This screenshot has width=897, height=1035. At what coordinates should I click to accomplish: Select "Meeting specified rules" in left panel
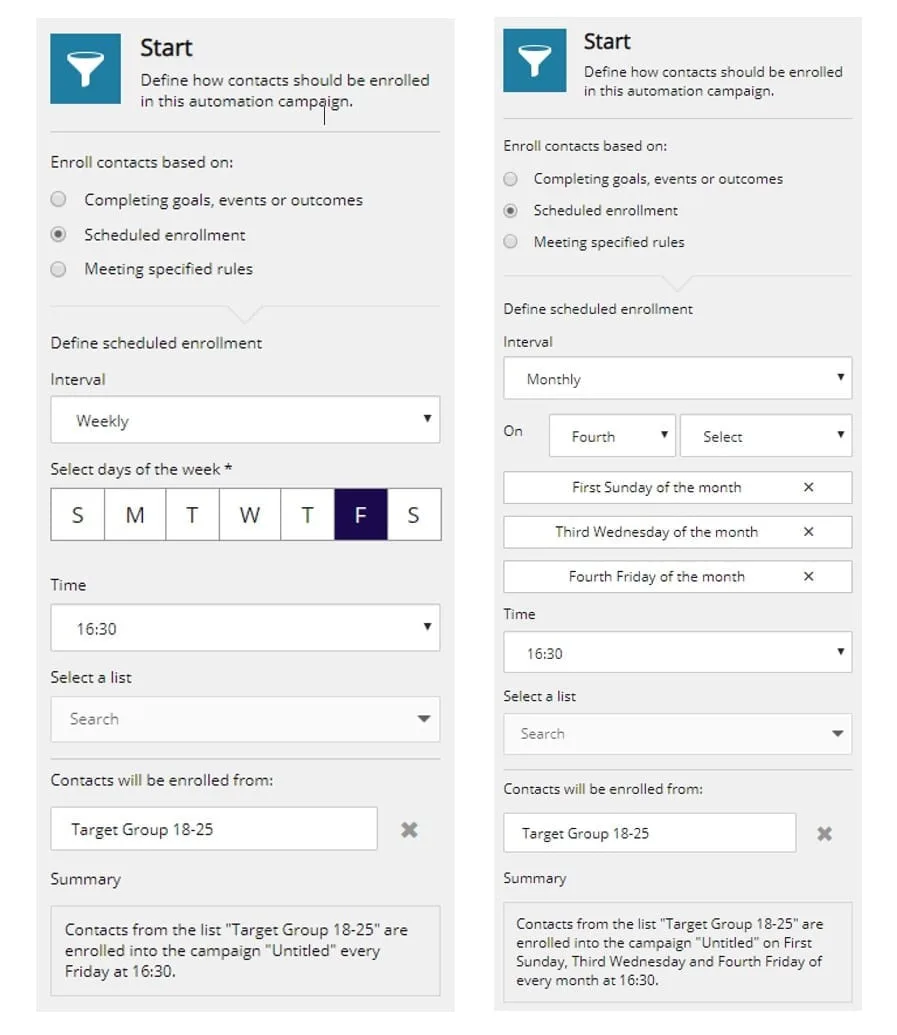pyautogui.click(x=57, y=269)
